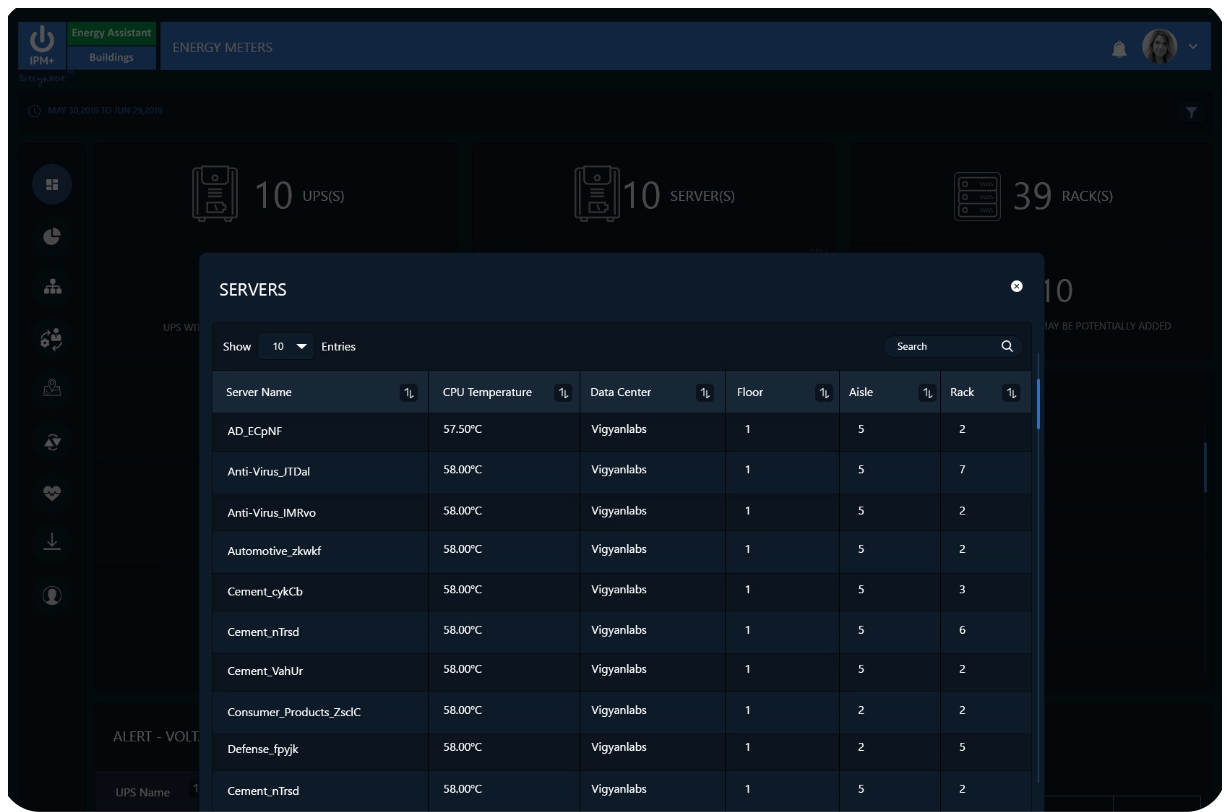Open the Show entries count dropdown
Screen dimensions: 1227x812
[x=286, y=347]
